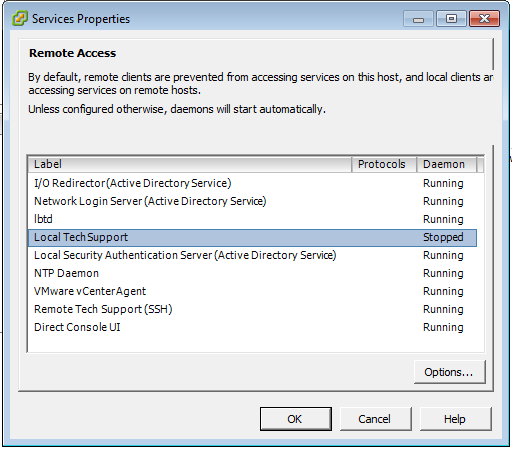512x450 pixels.
Task: Select I/O Redirector service row
Action: (x=252, y=183)
